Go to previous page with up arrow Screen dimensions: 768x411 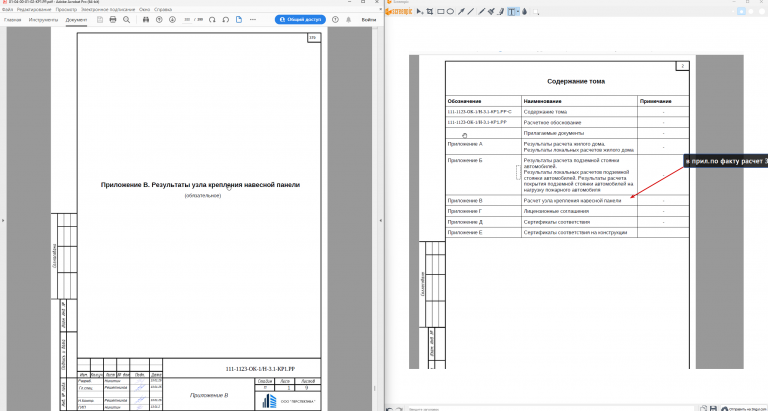coord(159,20)
